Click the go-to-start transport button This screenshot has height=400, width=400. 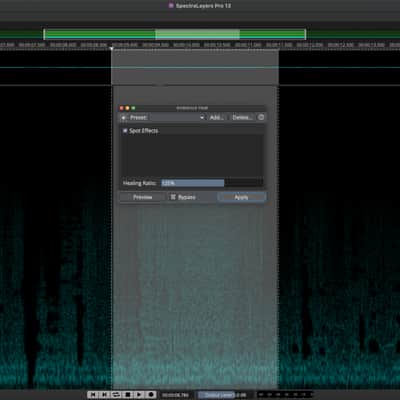coord(93,395)
